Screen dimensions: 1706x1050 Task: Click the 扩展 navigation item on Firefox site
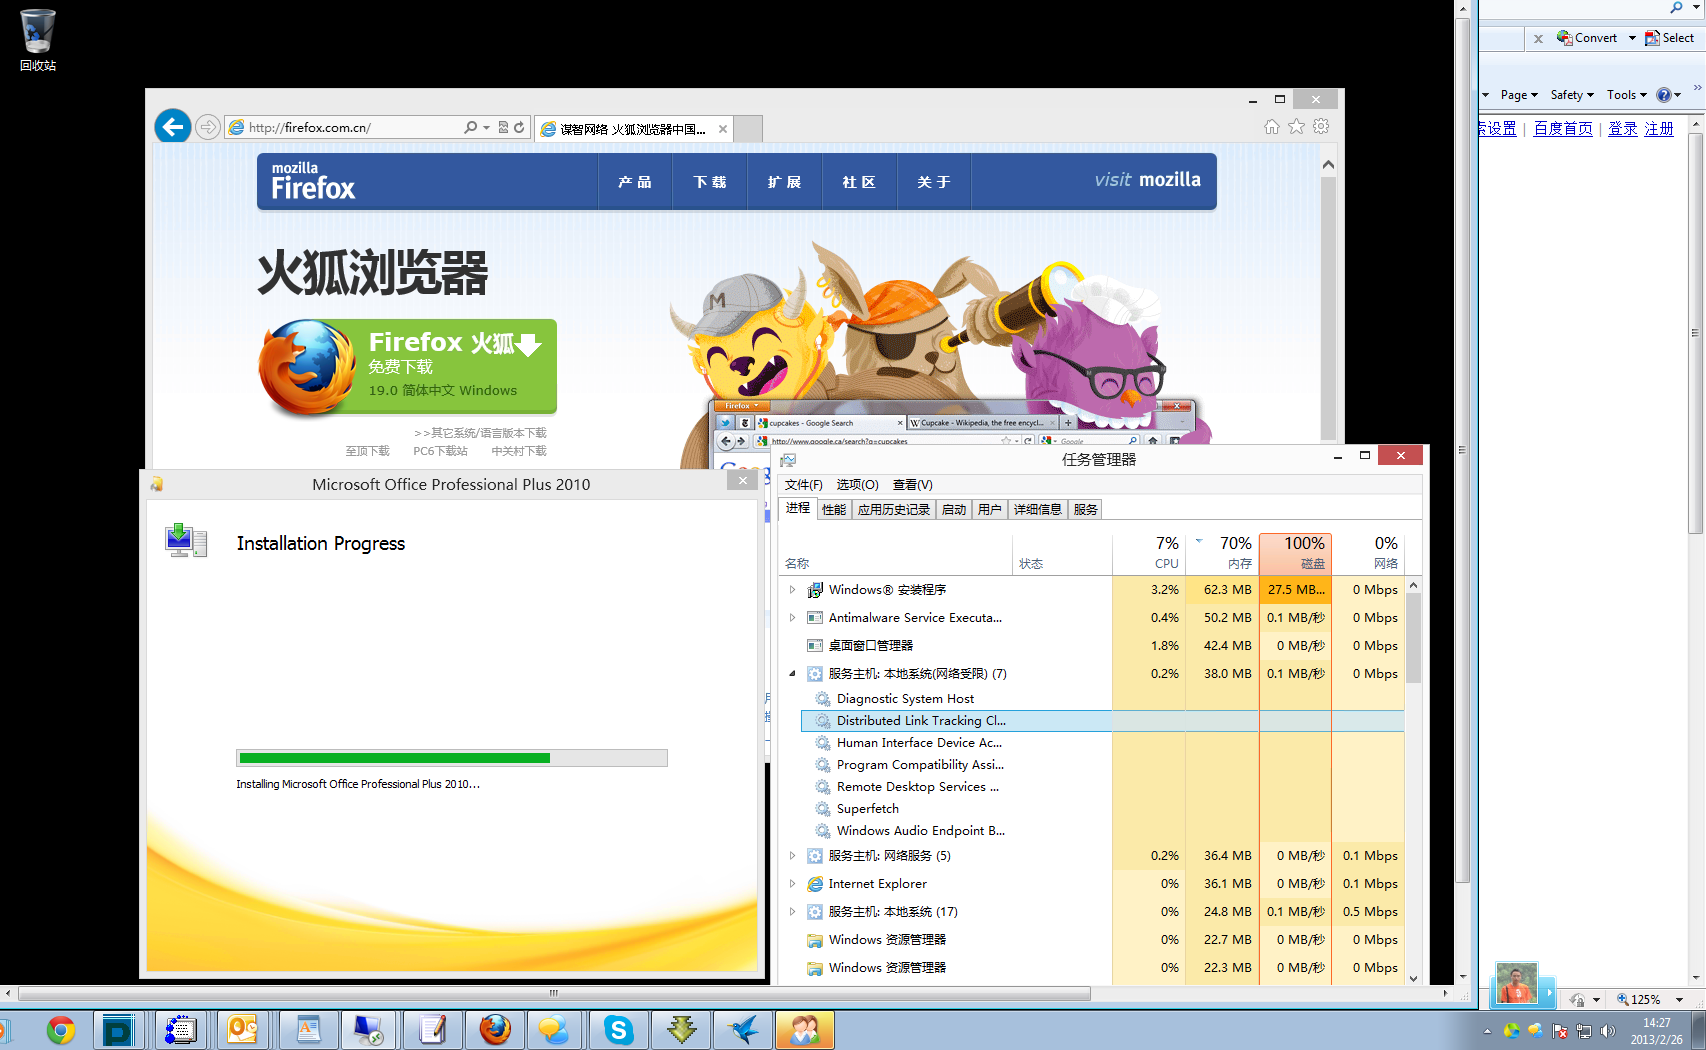click(x=785, y=182)
